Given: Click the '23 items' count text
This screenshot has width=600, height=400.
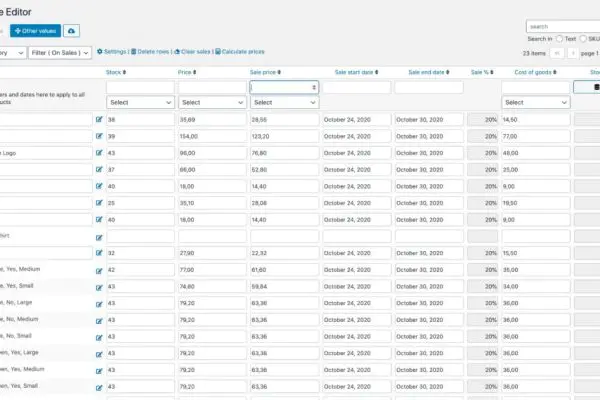Looking at the screenshot, I should tap(534, 53).
